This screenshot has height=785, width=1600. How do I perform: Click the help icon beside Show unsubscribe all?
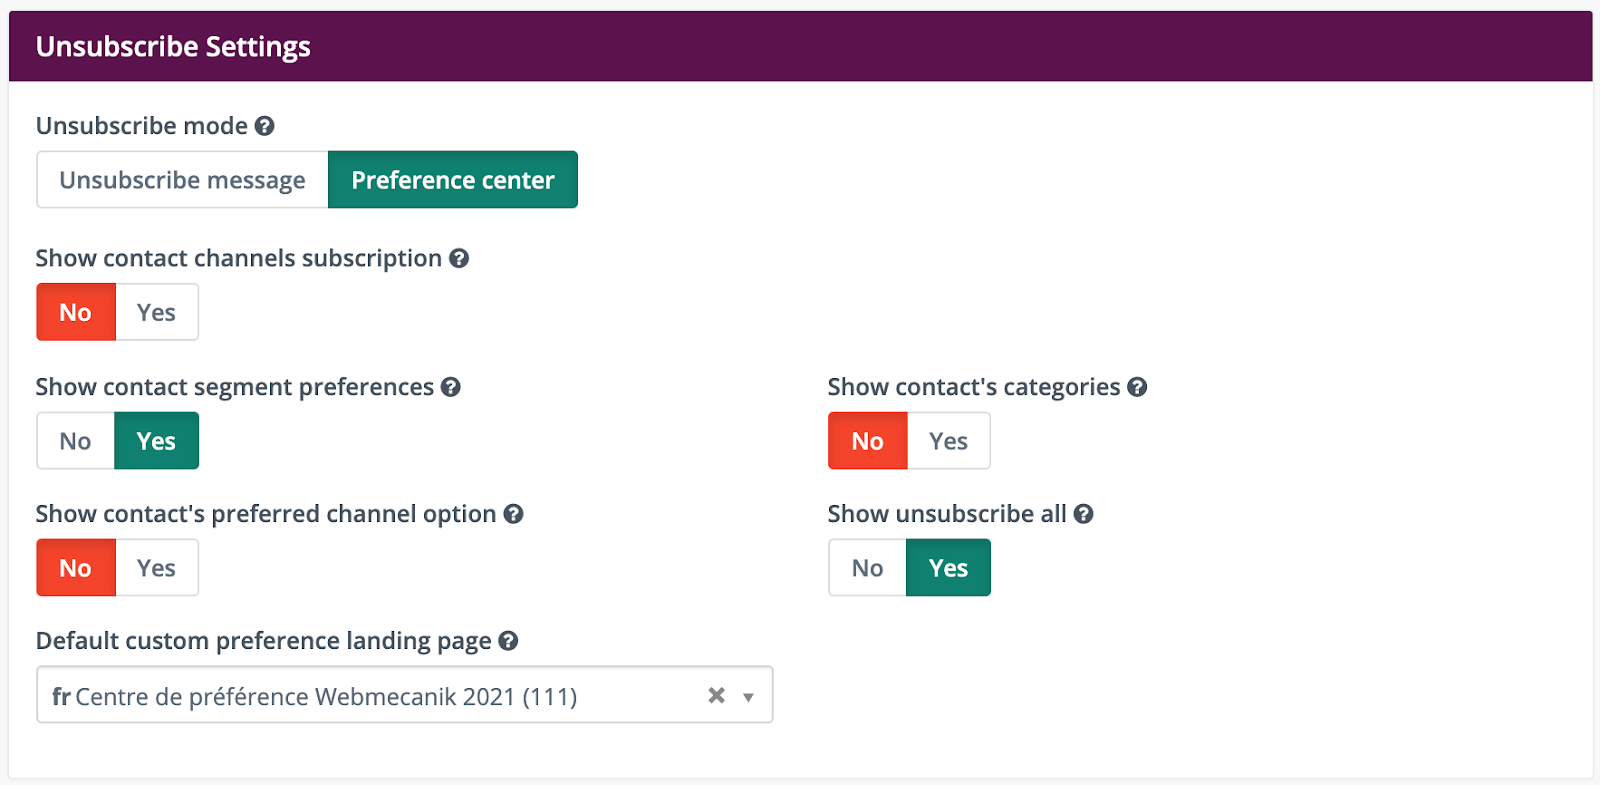(x=1084, y=514)
